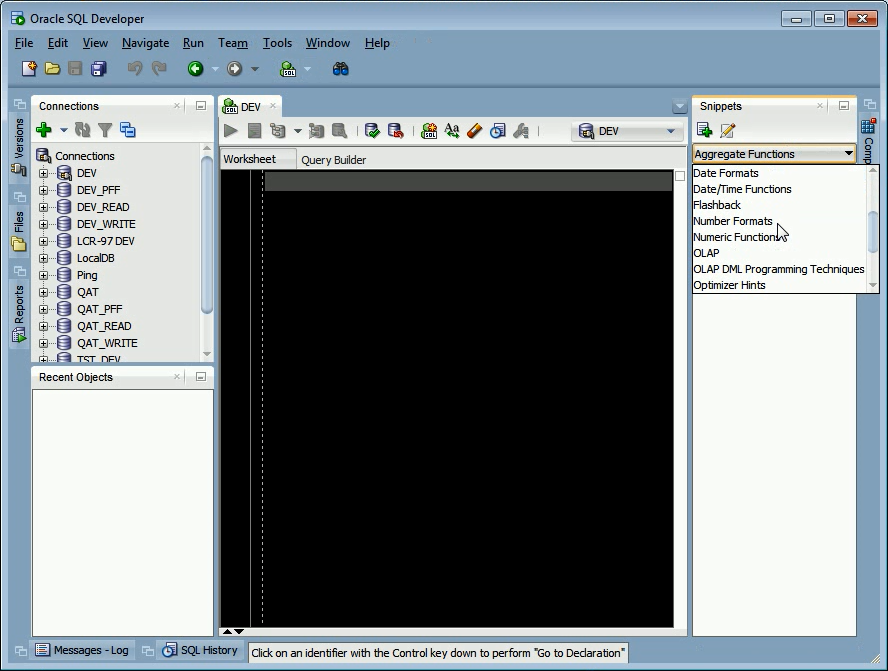Image resolution: width=888 pixels, height=671 pixels.
Task: Expand the LocalDB connection node
Action: (x=43, y=258)
